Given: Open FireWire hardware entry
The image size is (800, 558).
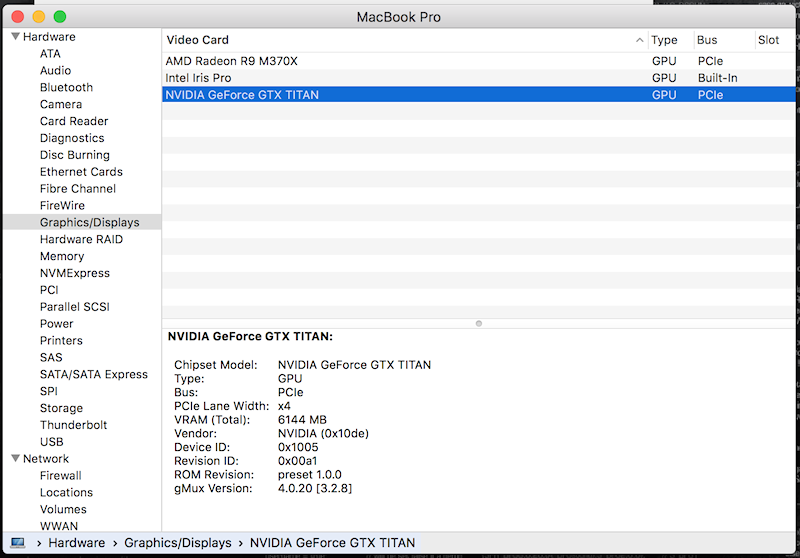Looking at the screenshot, I should [62, 205].
